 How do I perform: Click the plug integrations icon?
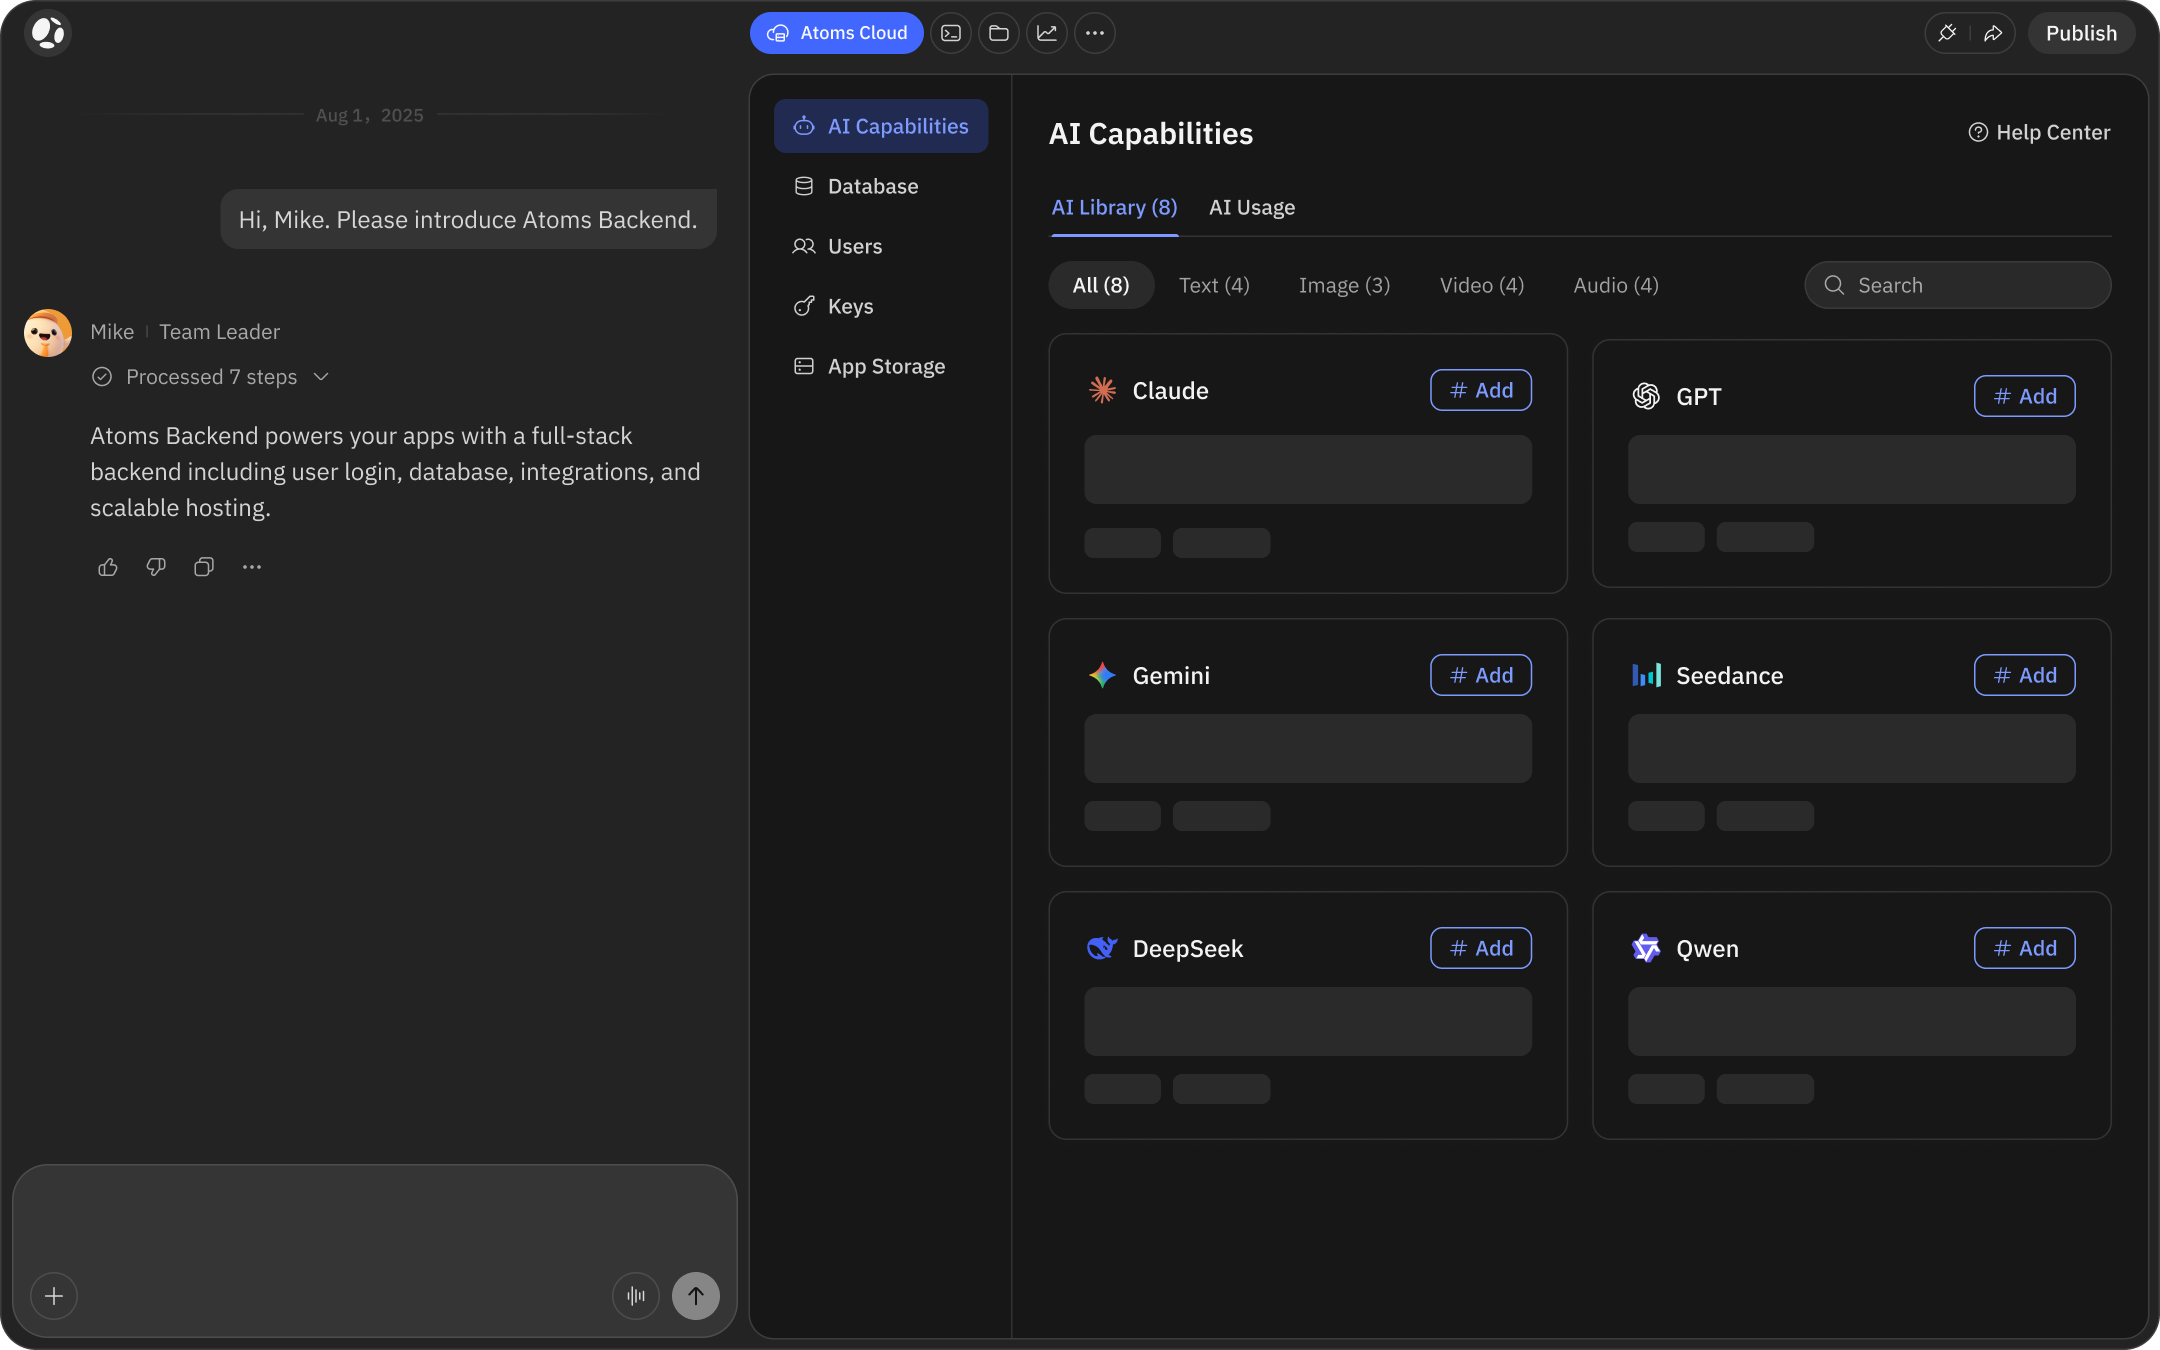point(1947,33)
